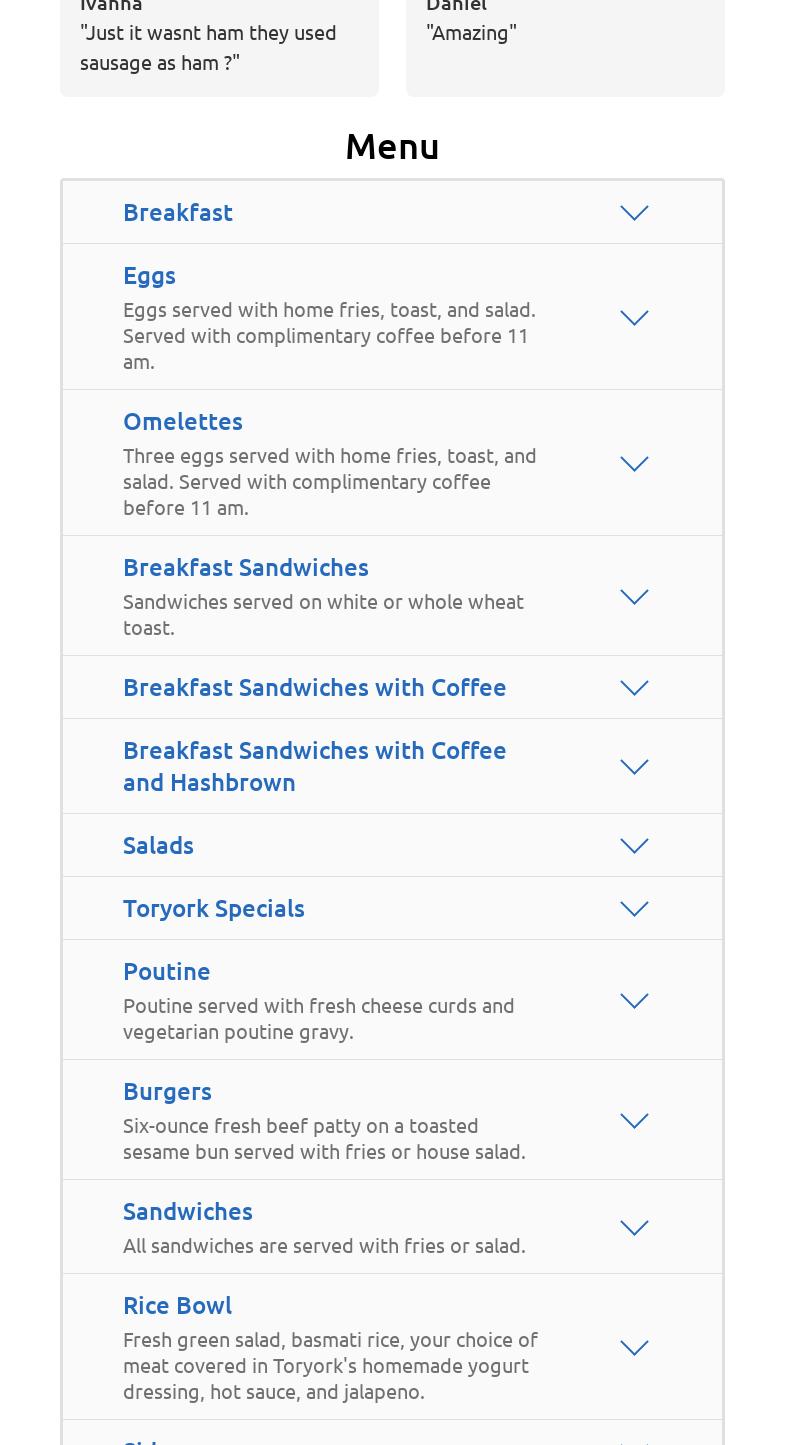Toggle the Salads section chevron

634,846
